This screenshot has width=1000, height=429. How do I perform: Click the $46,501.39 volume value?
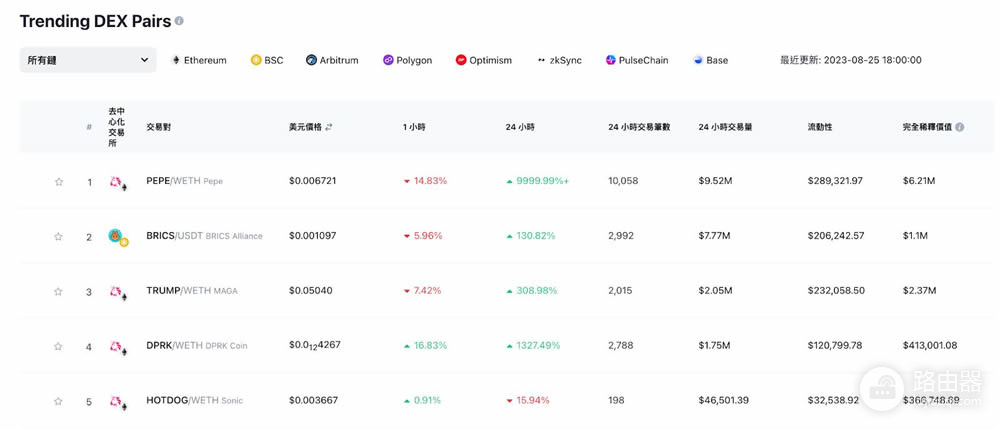(723, 400)
